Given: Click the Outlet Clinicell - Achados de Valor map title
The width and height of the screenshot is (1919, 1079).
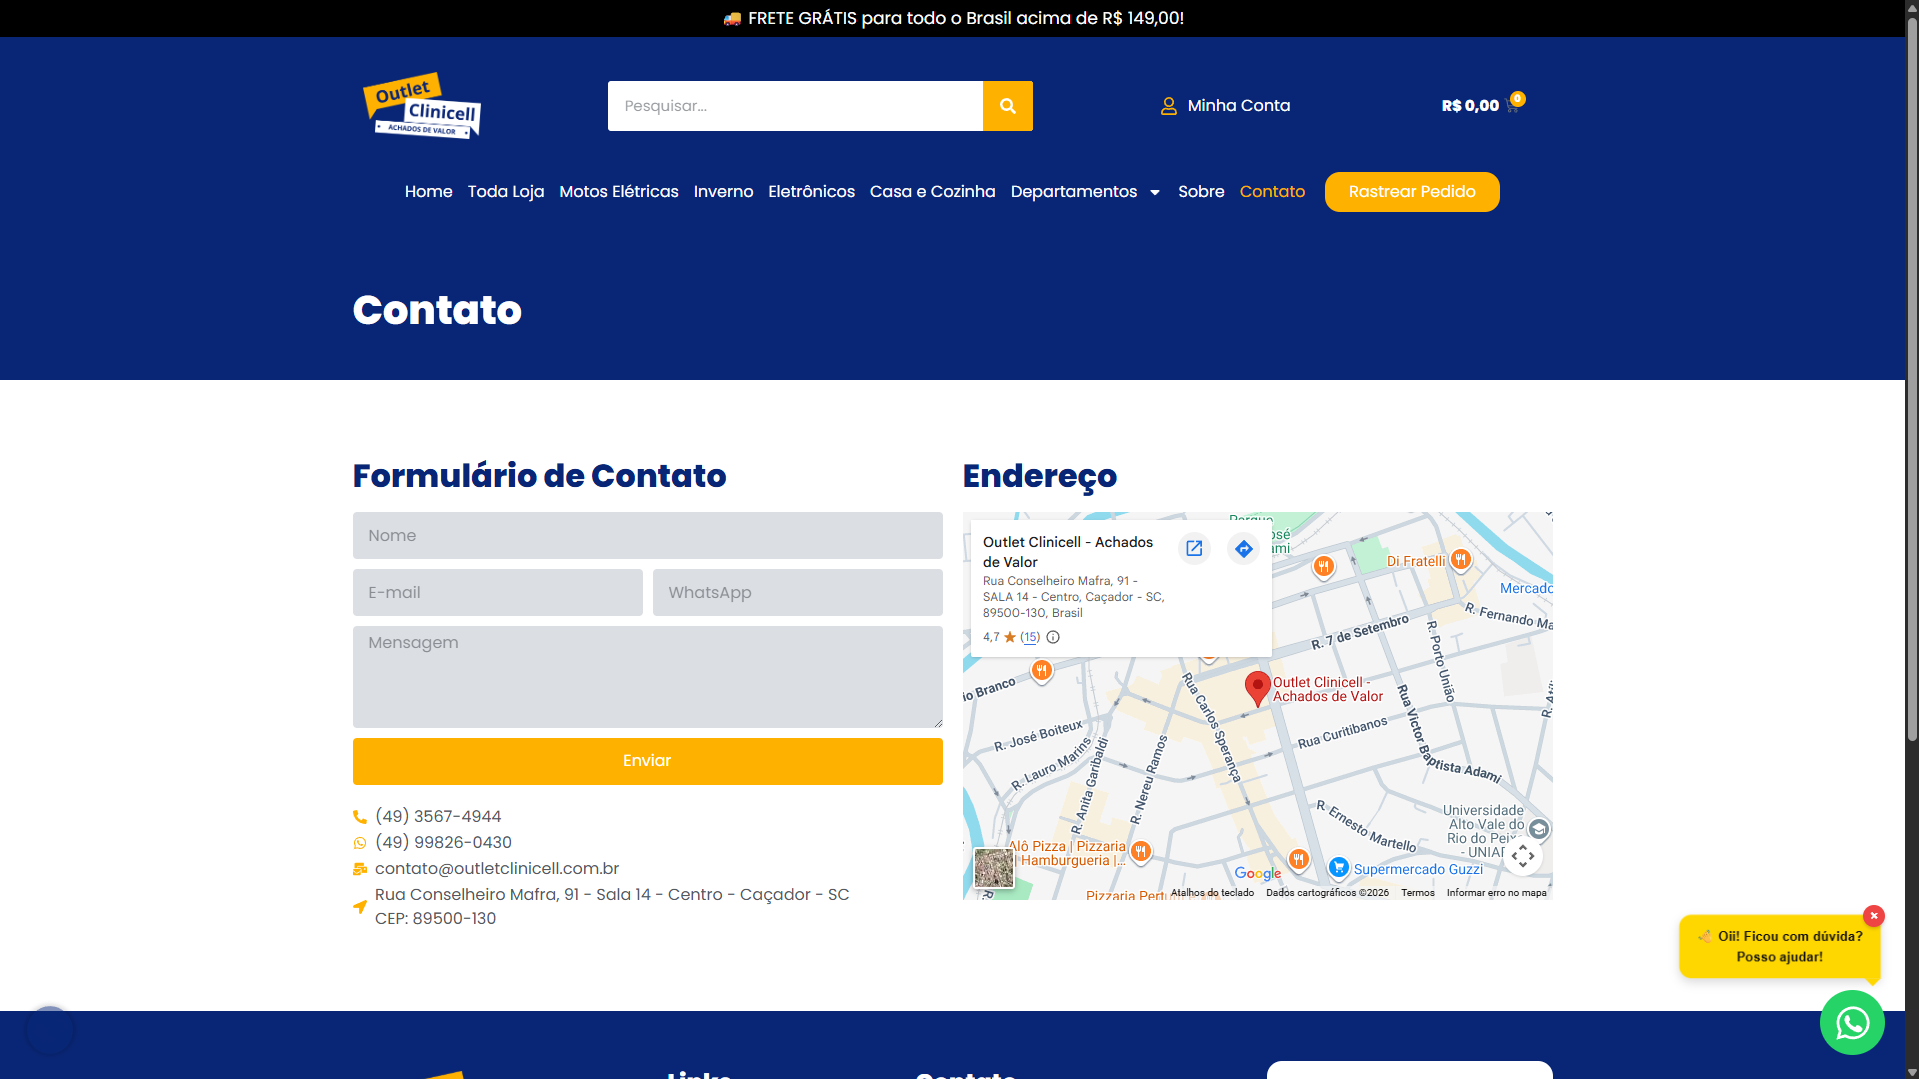Looking at the screenshot, I should [1067, 552].
